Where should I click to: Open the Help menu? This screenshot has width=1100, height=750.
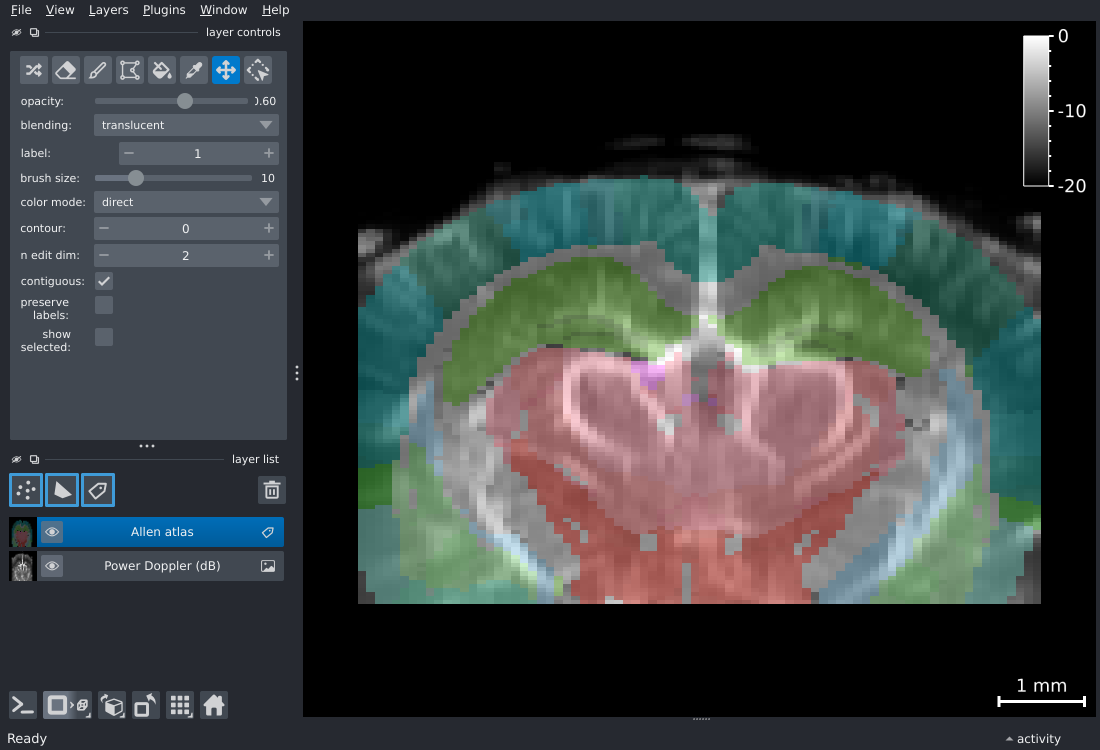[275, 10]
